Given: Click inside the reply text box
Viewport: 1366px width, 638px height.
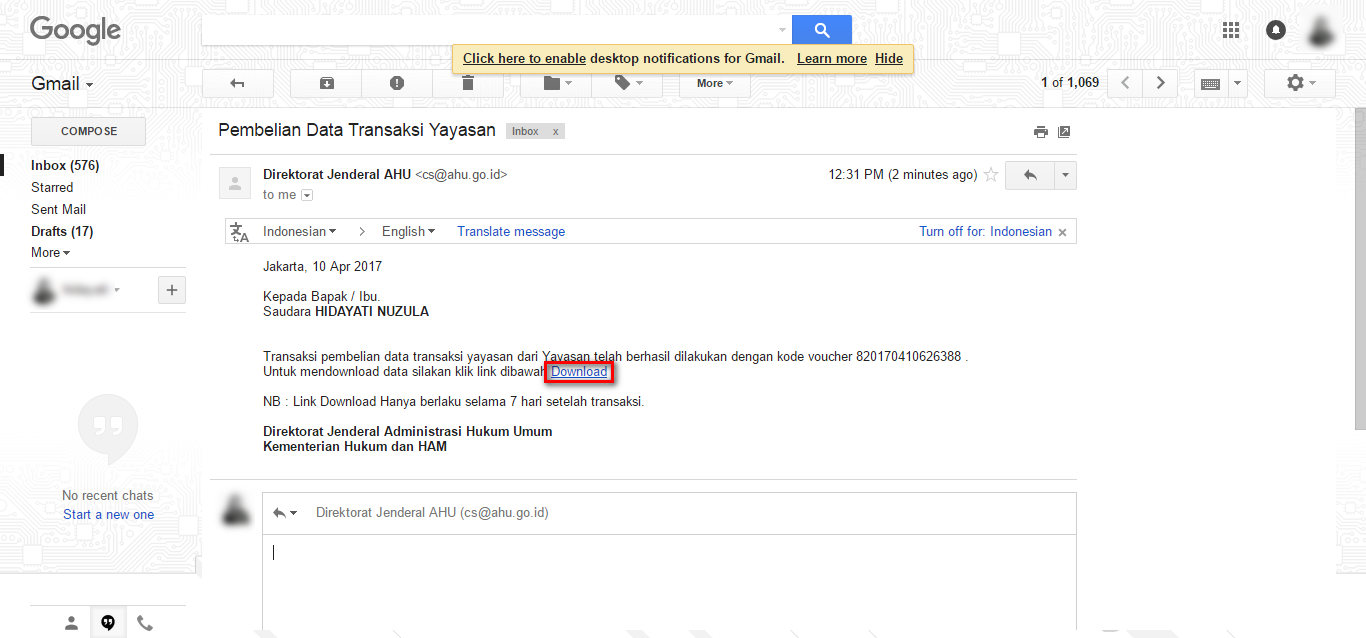Looking at the screenshot, I should coord(668,580).
